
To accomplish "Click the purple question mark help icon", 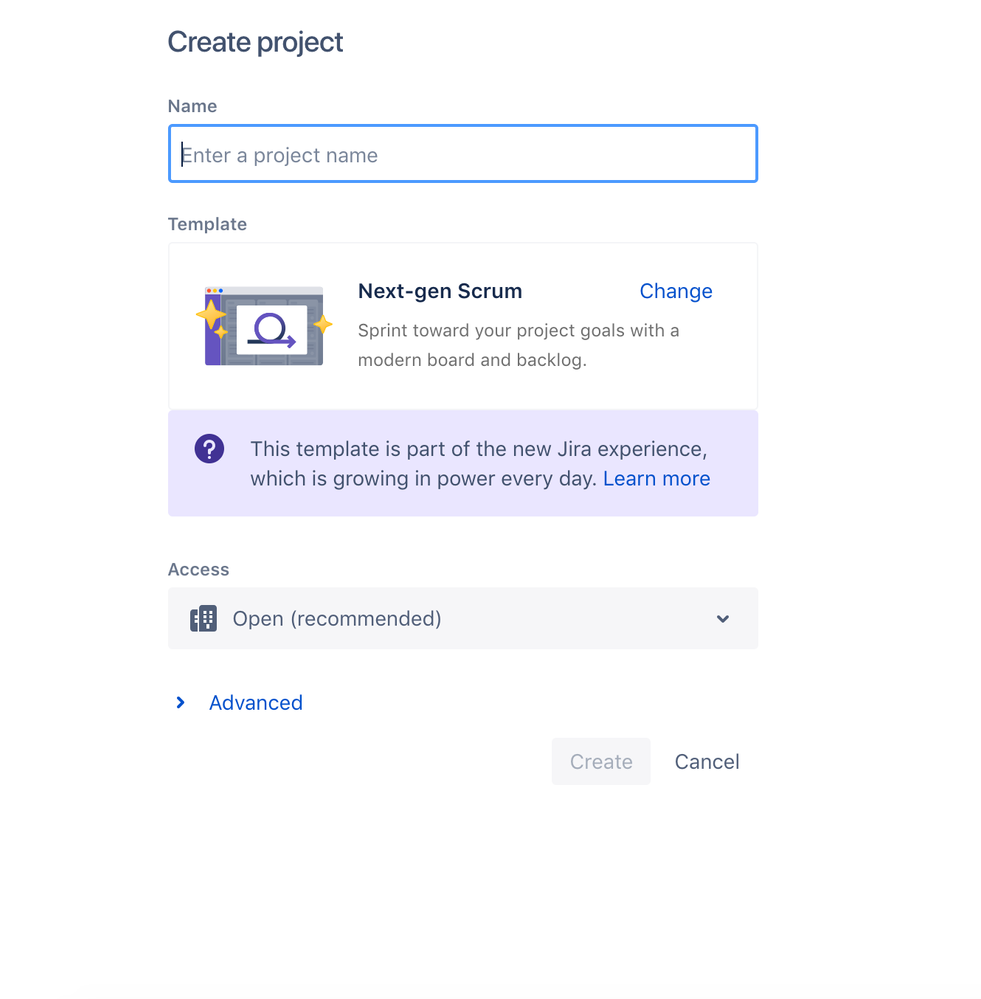I will [209, 448].
